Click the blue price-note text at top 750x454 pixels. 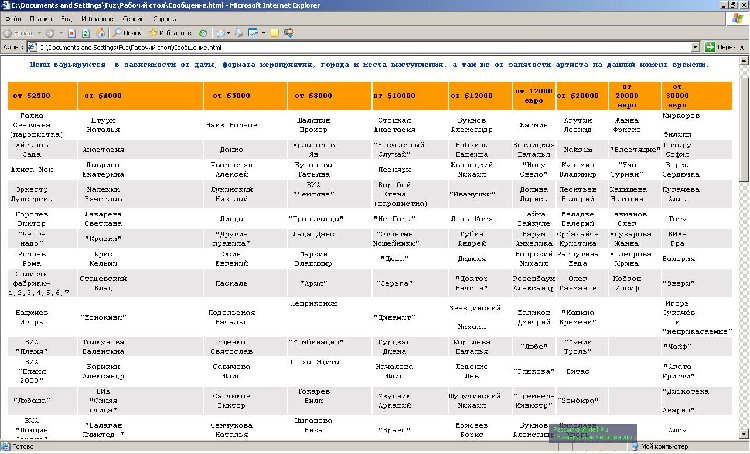369,65
